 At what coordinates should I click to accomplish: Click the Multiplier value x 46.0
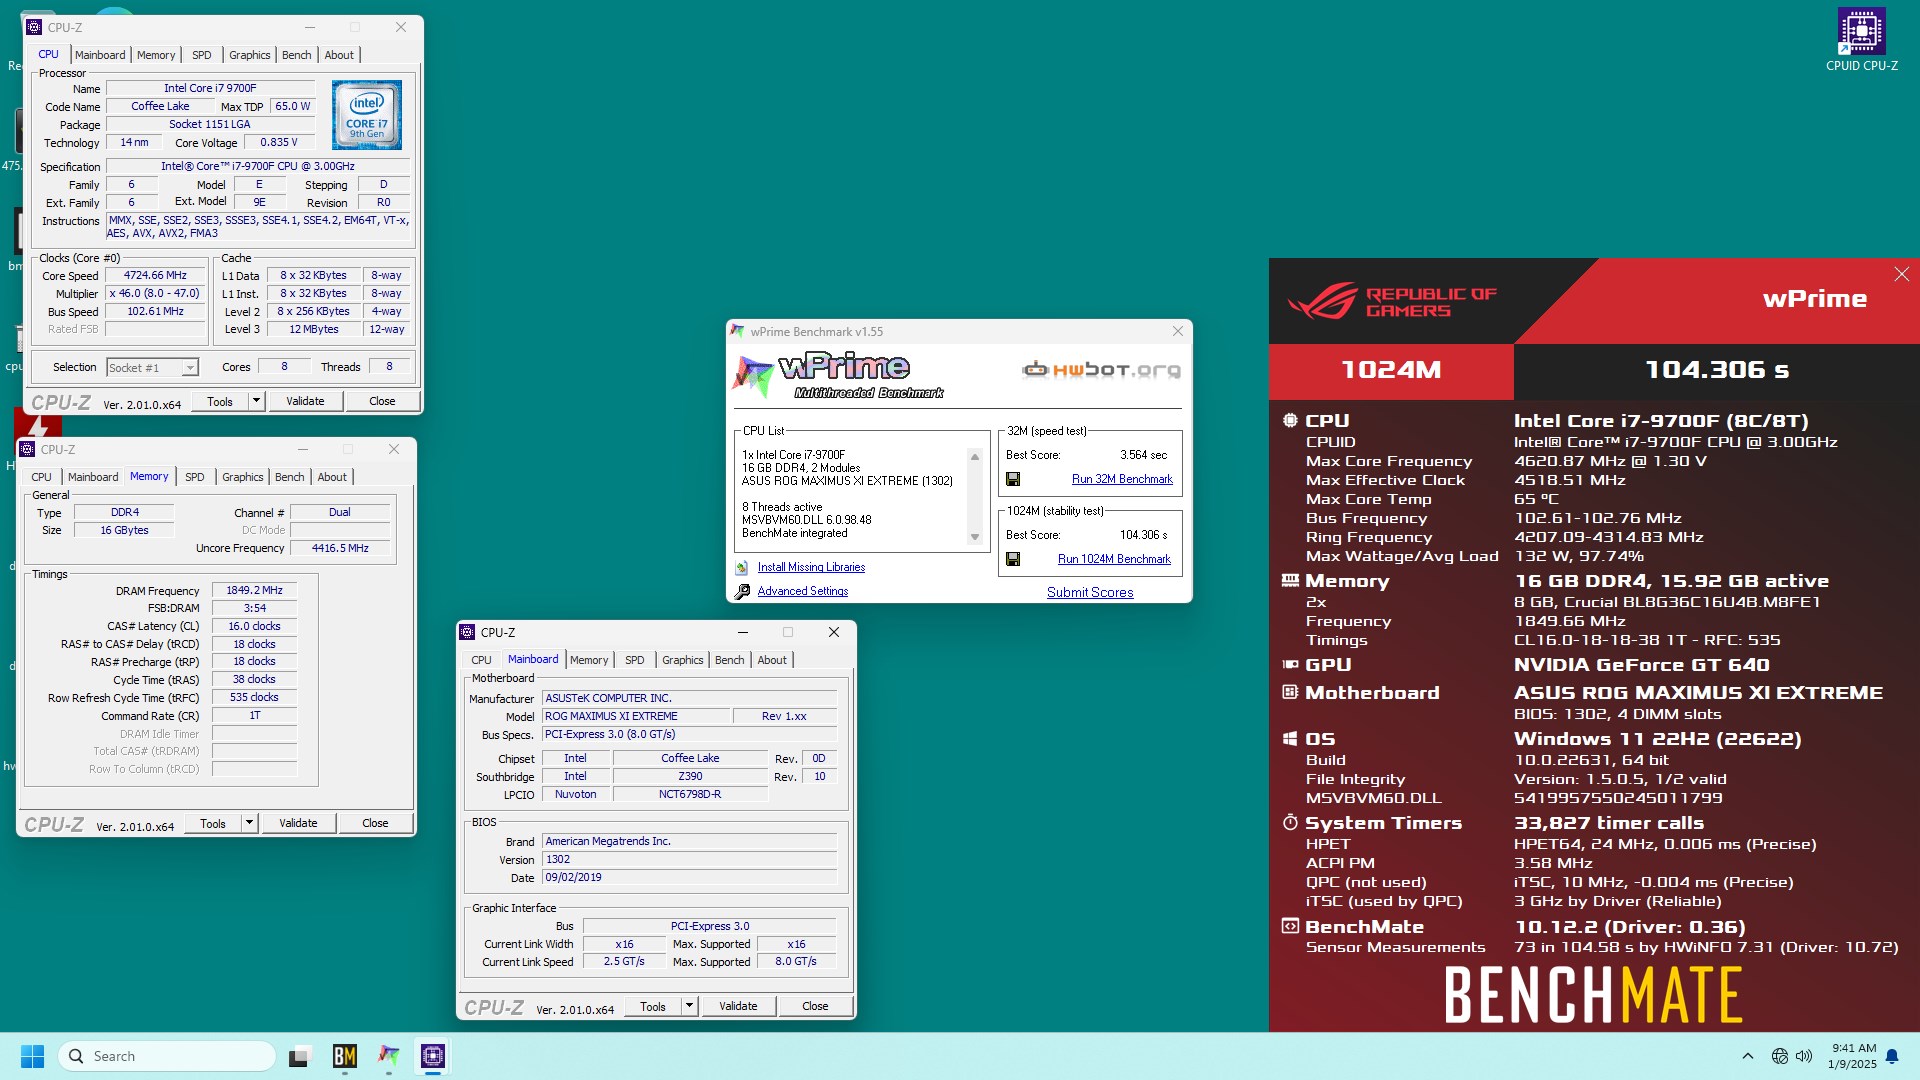click(155, 294)
